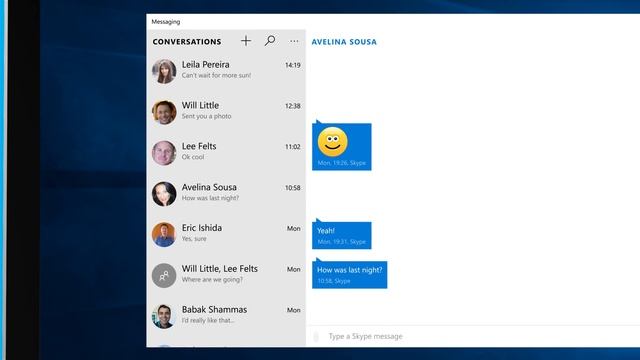Start a new conversation with plus icon
The image size is (640, 360).
[246, 41]
